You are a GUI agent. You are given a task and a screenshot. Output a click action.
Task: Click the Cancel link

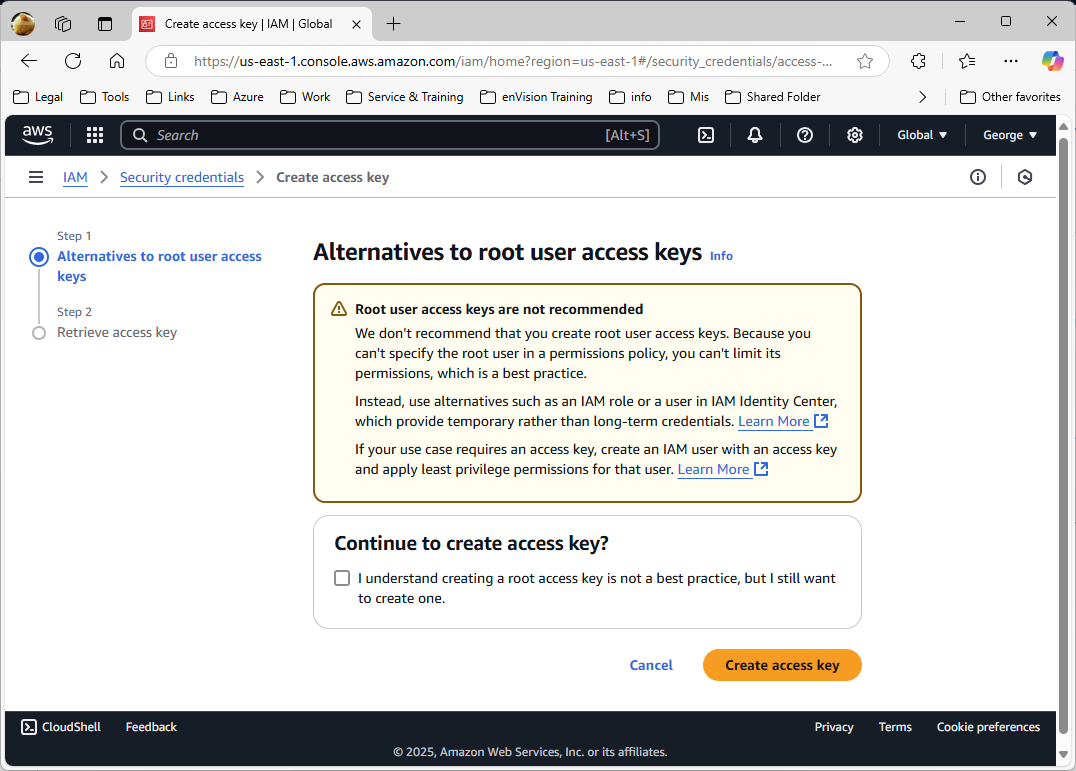click(651, 665)
